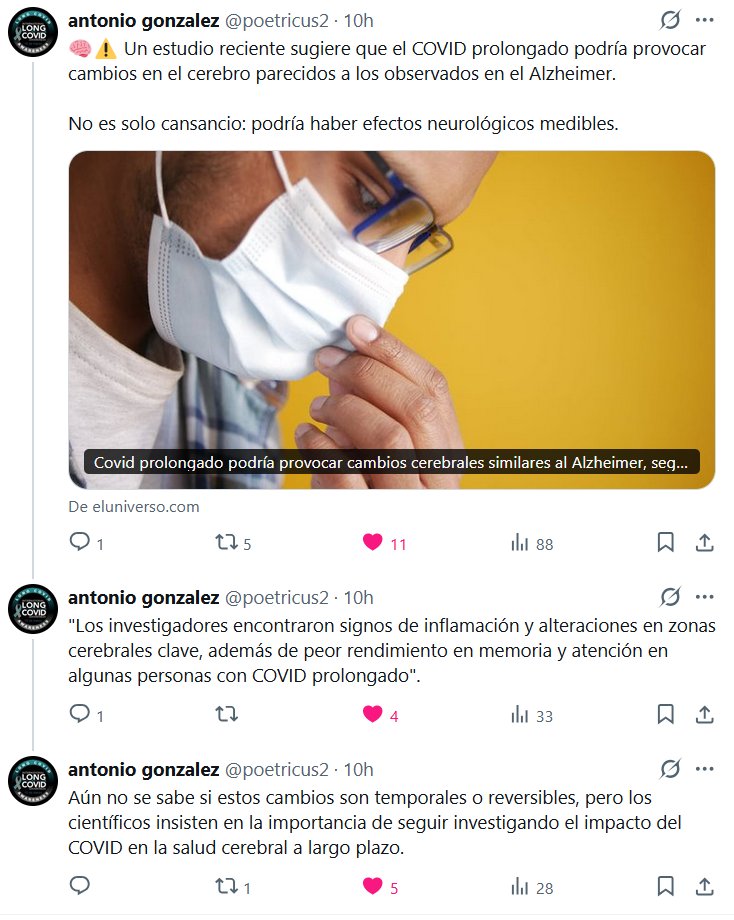Image resolution: width=734 pixels, height=920 pixels.
Task: Open antonio gonzalez profile name on first tweet
Action: [x=144, y=21]
